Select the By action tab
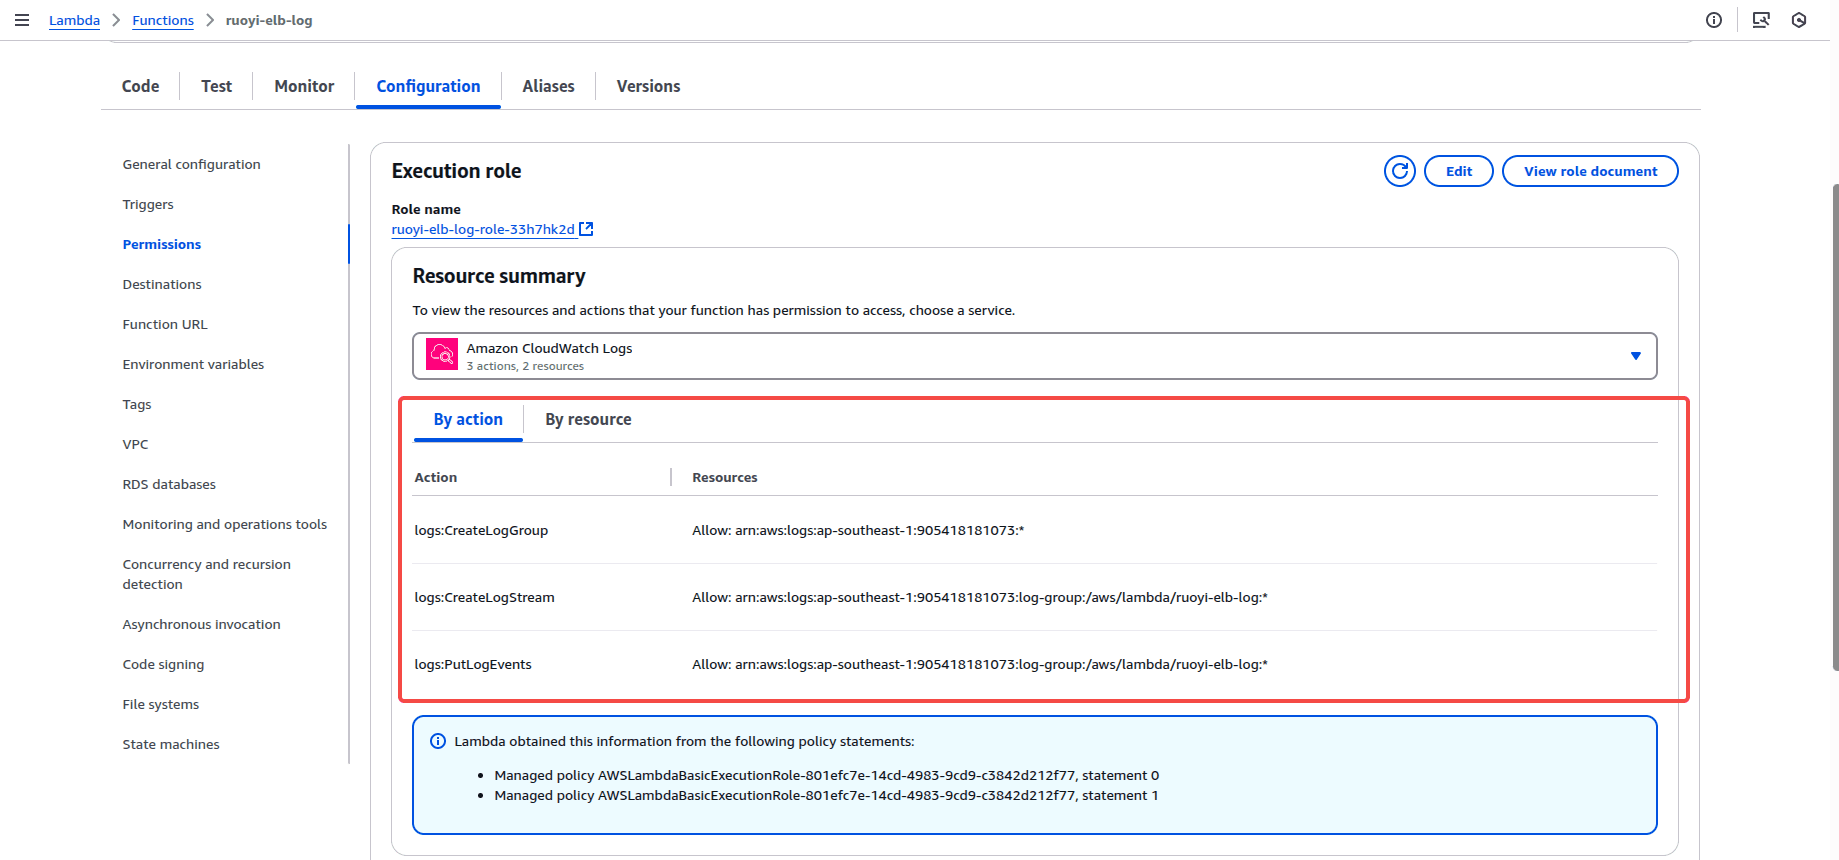The height and width of the screenshot is (860, 1839). click(x=468, y=420)
